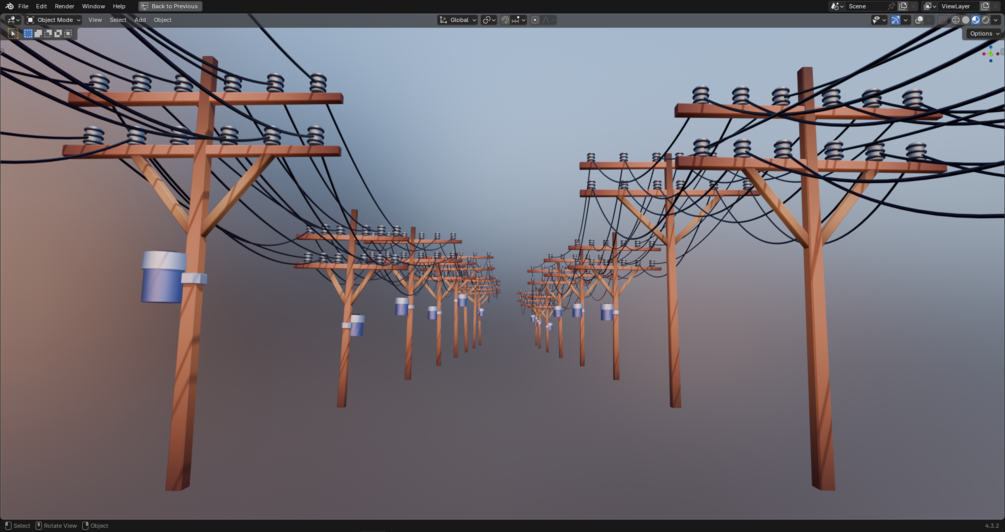Open the Scene browse datablock dropdown
The image size is (1005, 532).
click(x=837, y=6)
